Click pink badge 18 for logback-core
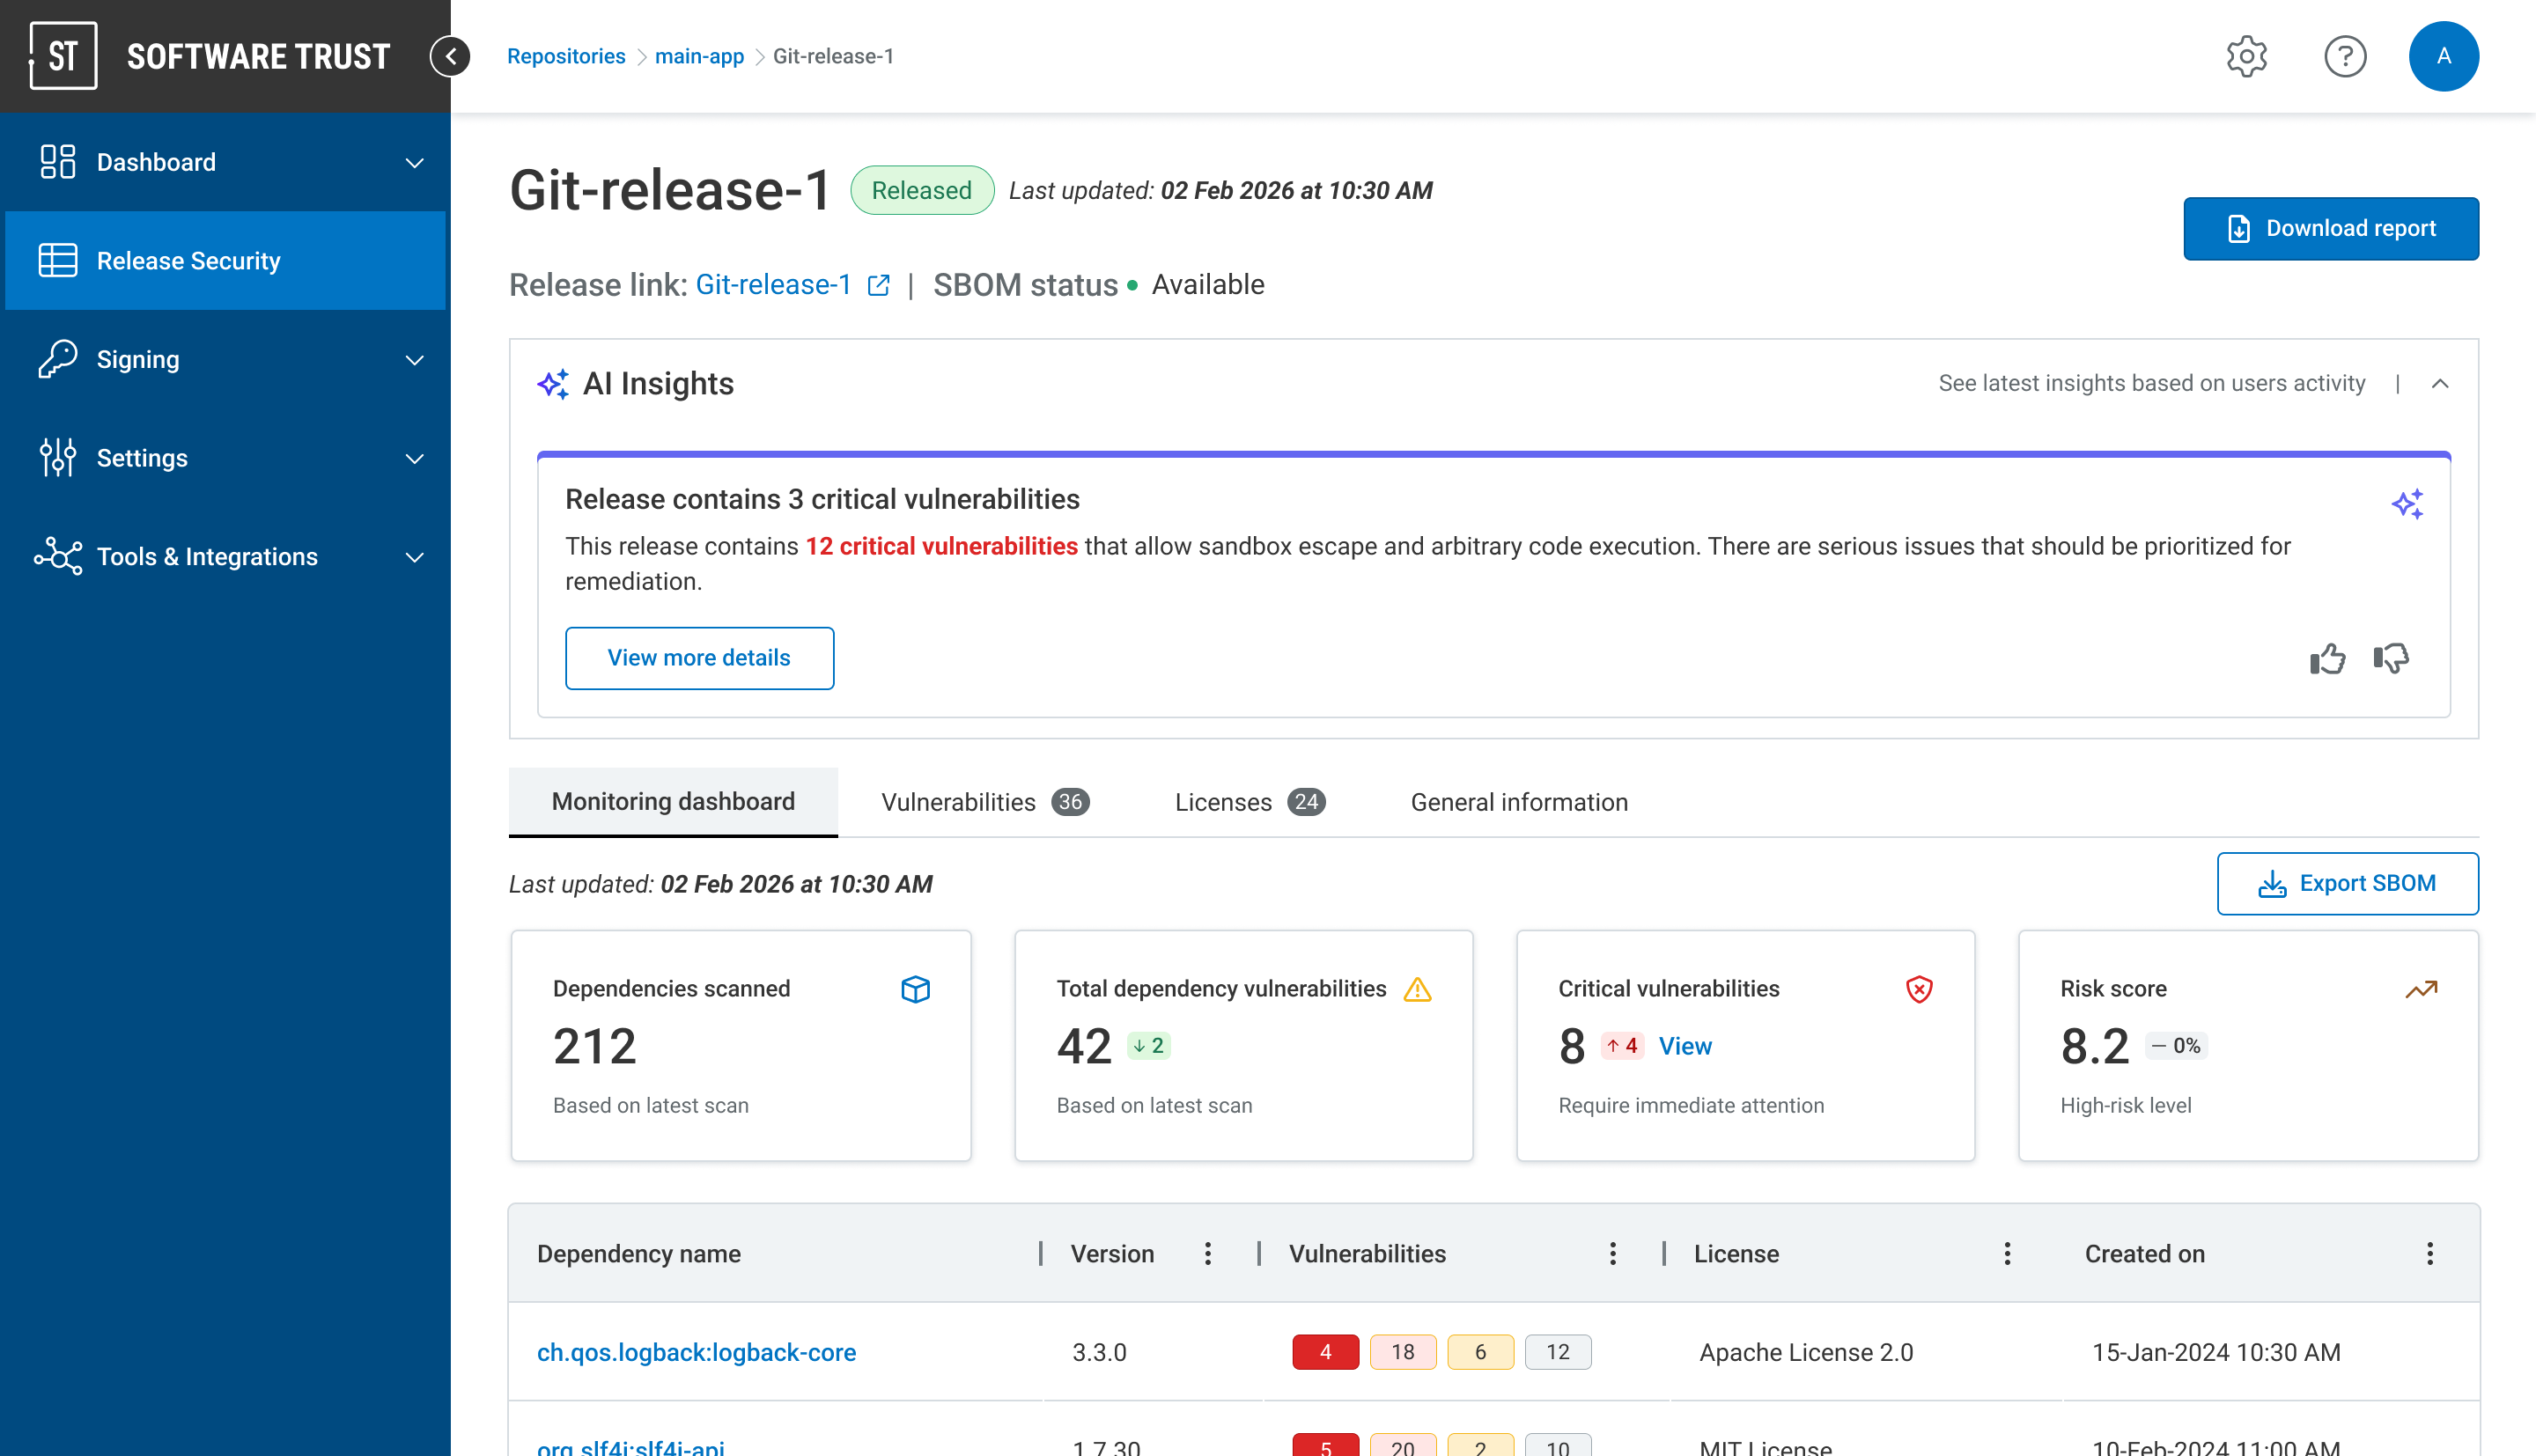Screen dimensions: 2536x1456 point(1402,1352)
